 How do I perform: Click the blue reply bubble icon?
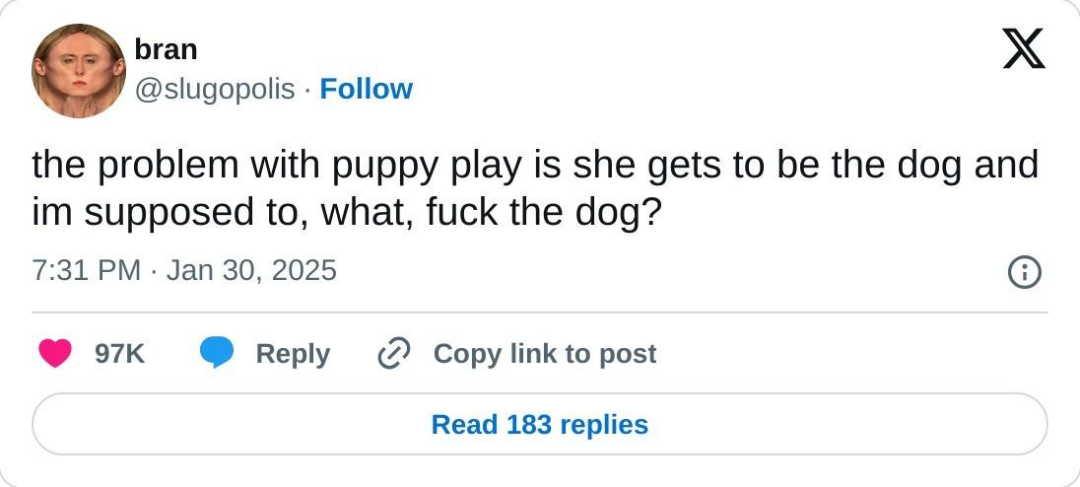[x=216, y=353]
